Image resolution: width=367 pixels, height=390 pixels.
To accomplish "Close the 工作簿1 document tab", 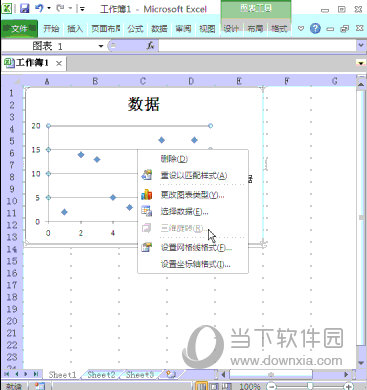I will coord(59,63).
